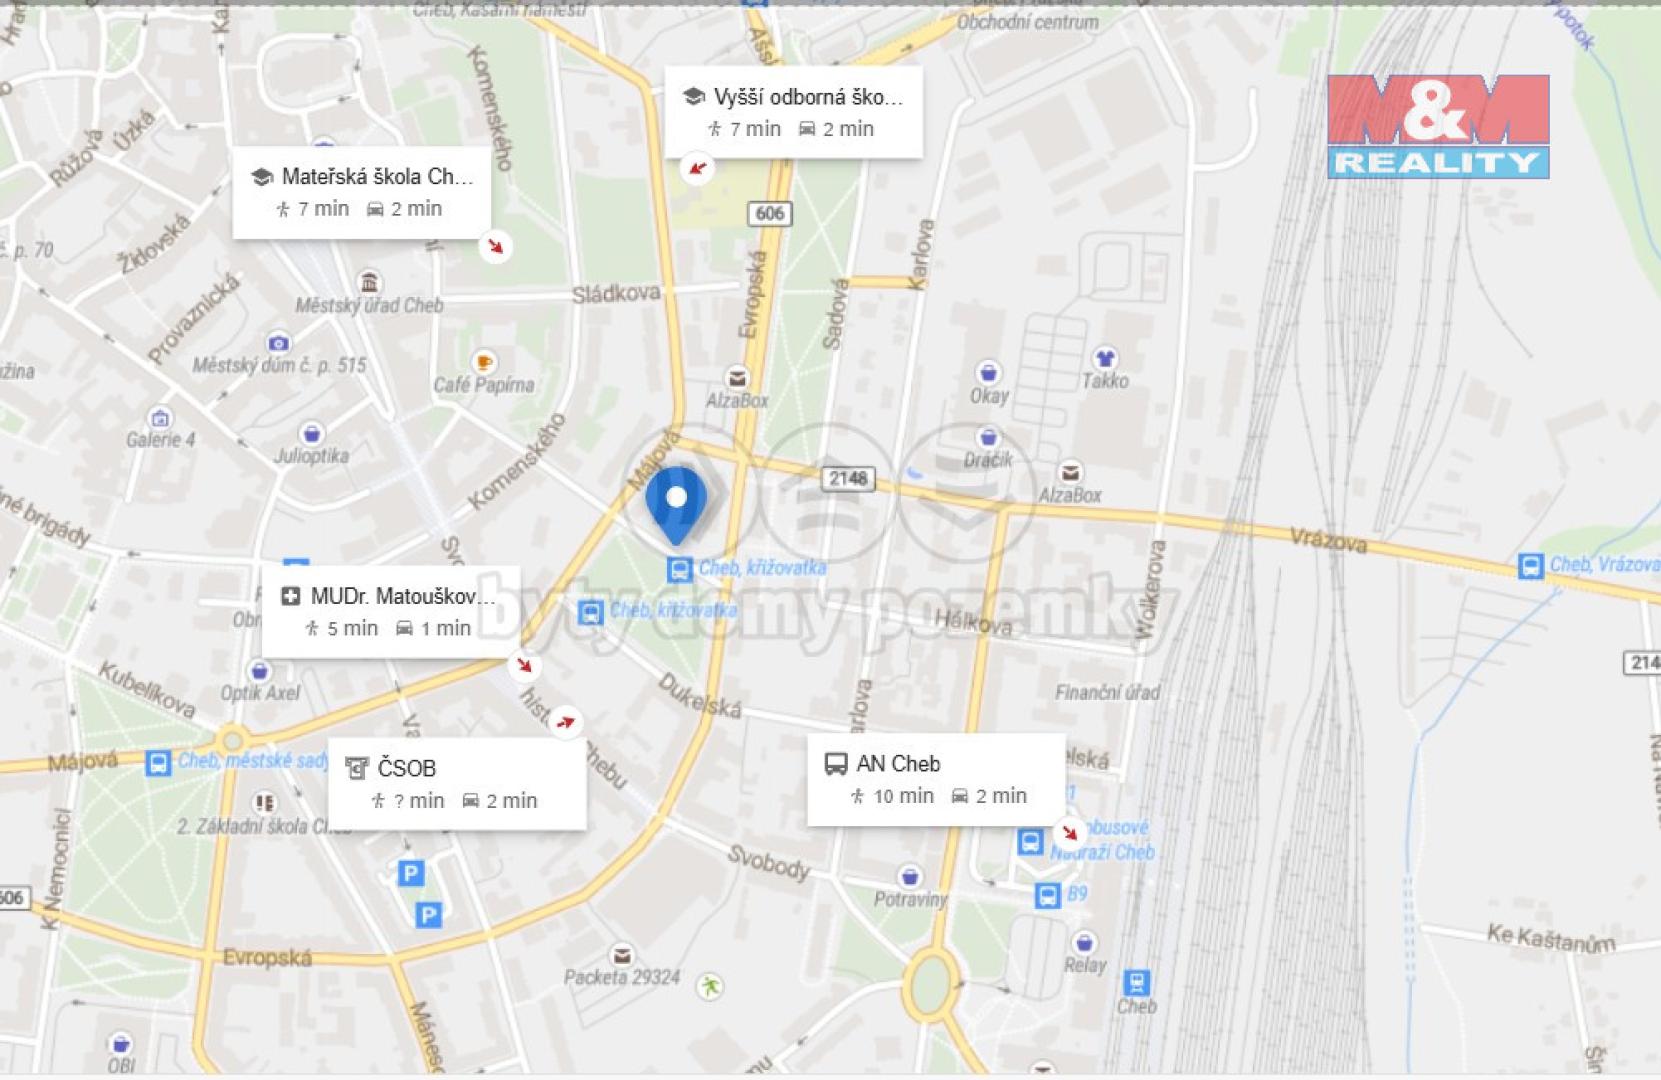Viewport: 1661px width, 1080px height.
Task: Open the Mateřská škola info card
Action: click(x=362, y=193)
